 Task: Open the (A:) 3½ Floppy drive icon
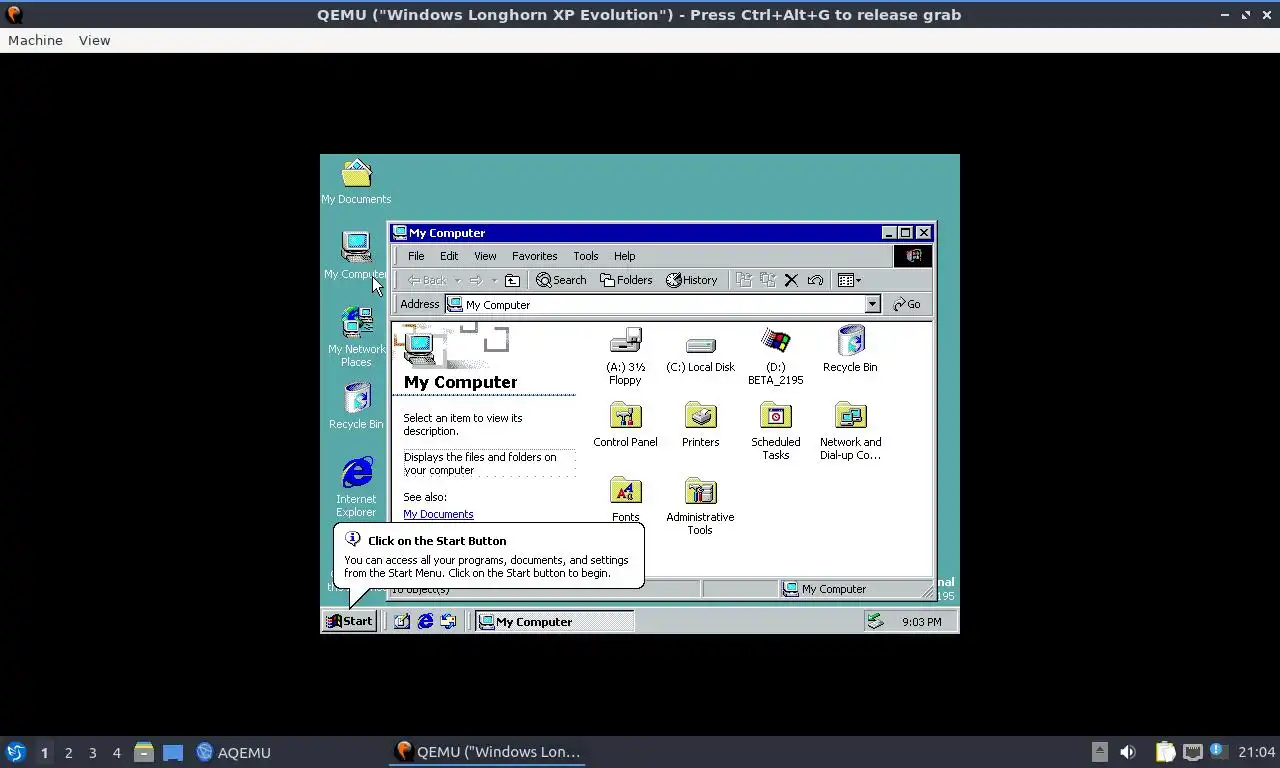(625, 342)
